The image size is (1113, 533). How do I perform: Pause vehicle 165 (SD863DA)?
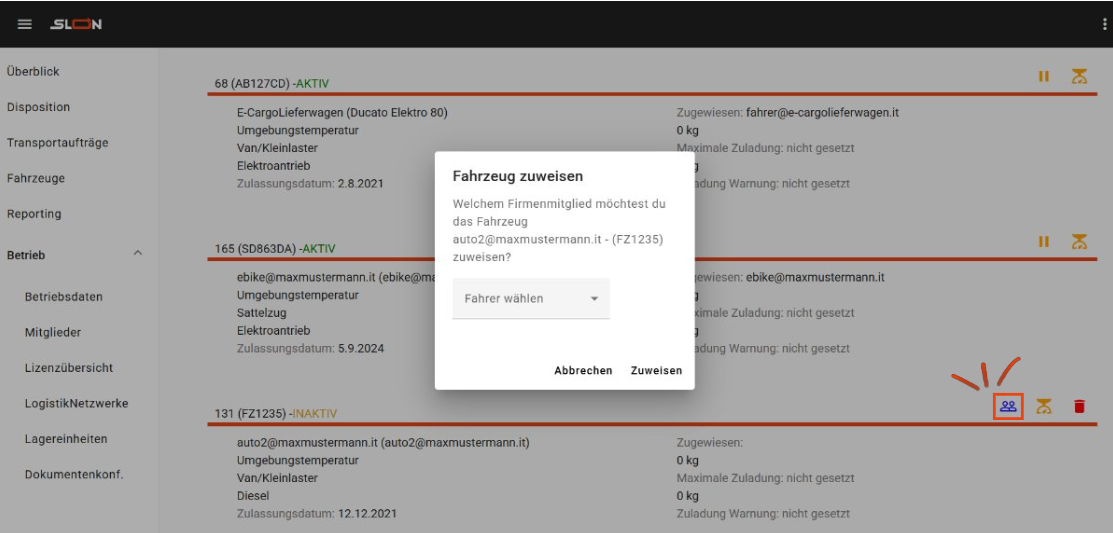[x=1044, y=241]
